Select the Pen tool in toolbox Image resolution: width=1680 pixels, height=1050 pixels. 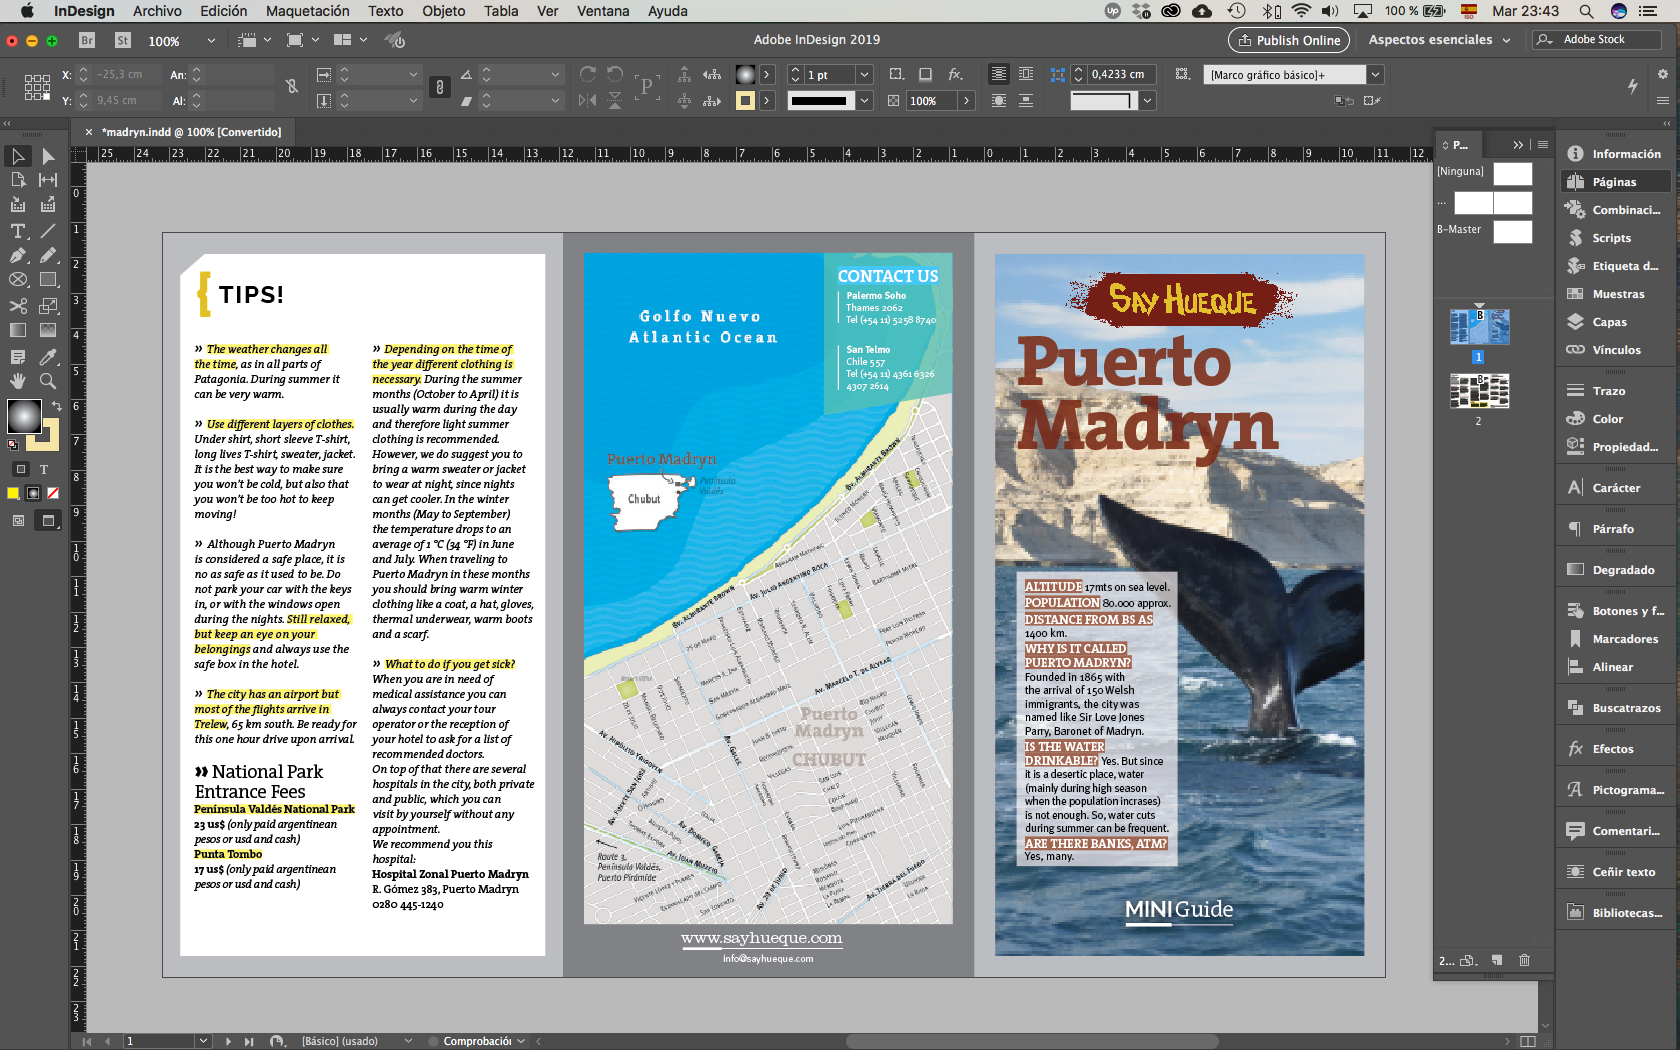18,255
